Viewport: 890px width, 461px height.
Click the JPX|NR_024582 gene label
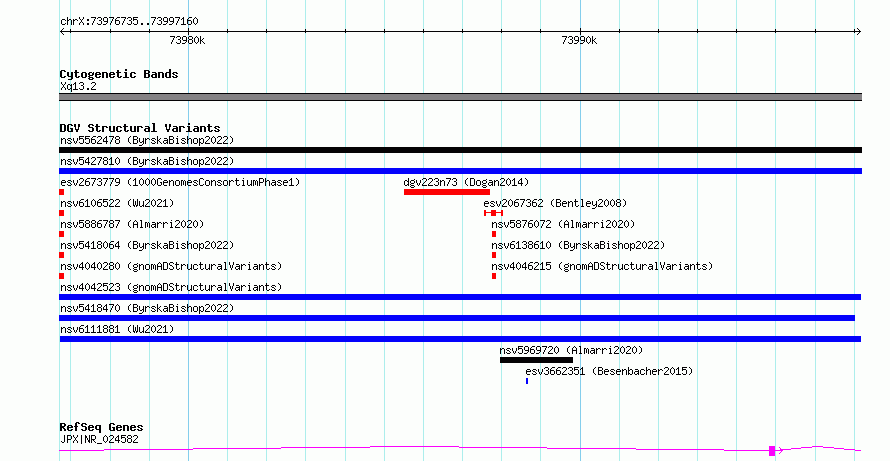tap(99, 439)
